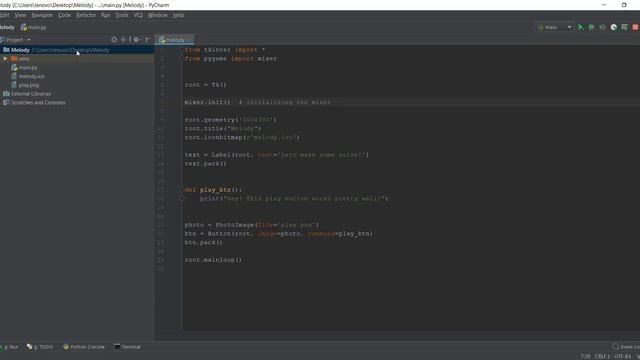
Task: Open the Code menu
Action: tap(64, 15)
